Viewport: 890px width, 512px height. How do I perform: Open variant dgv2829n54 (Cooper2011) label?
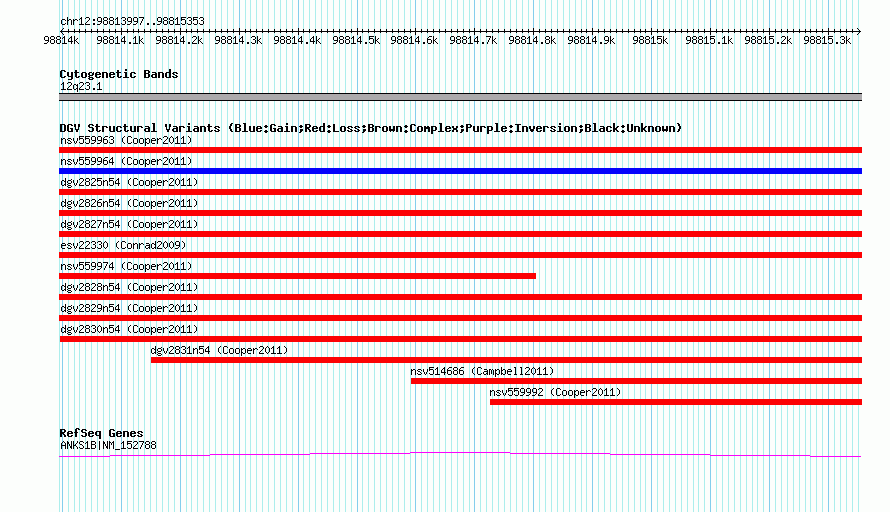[x=129, y=308]
